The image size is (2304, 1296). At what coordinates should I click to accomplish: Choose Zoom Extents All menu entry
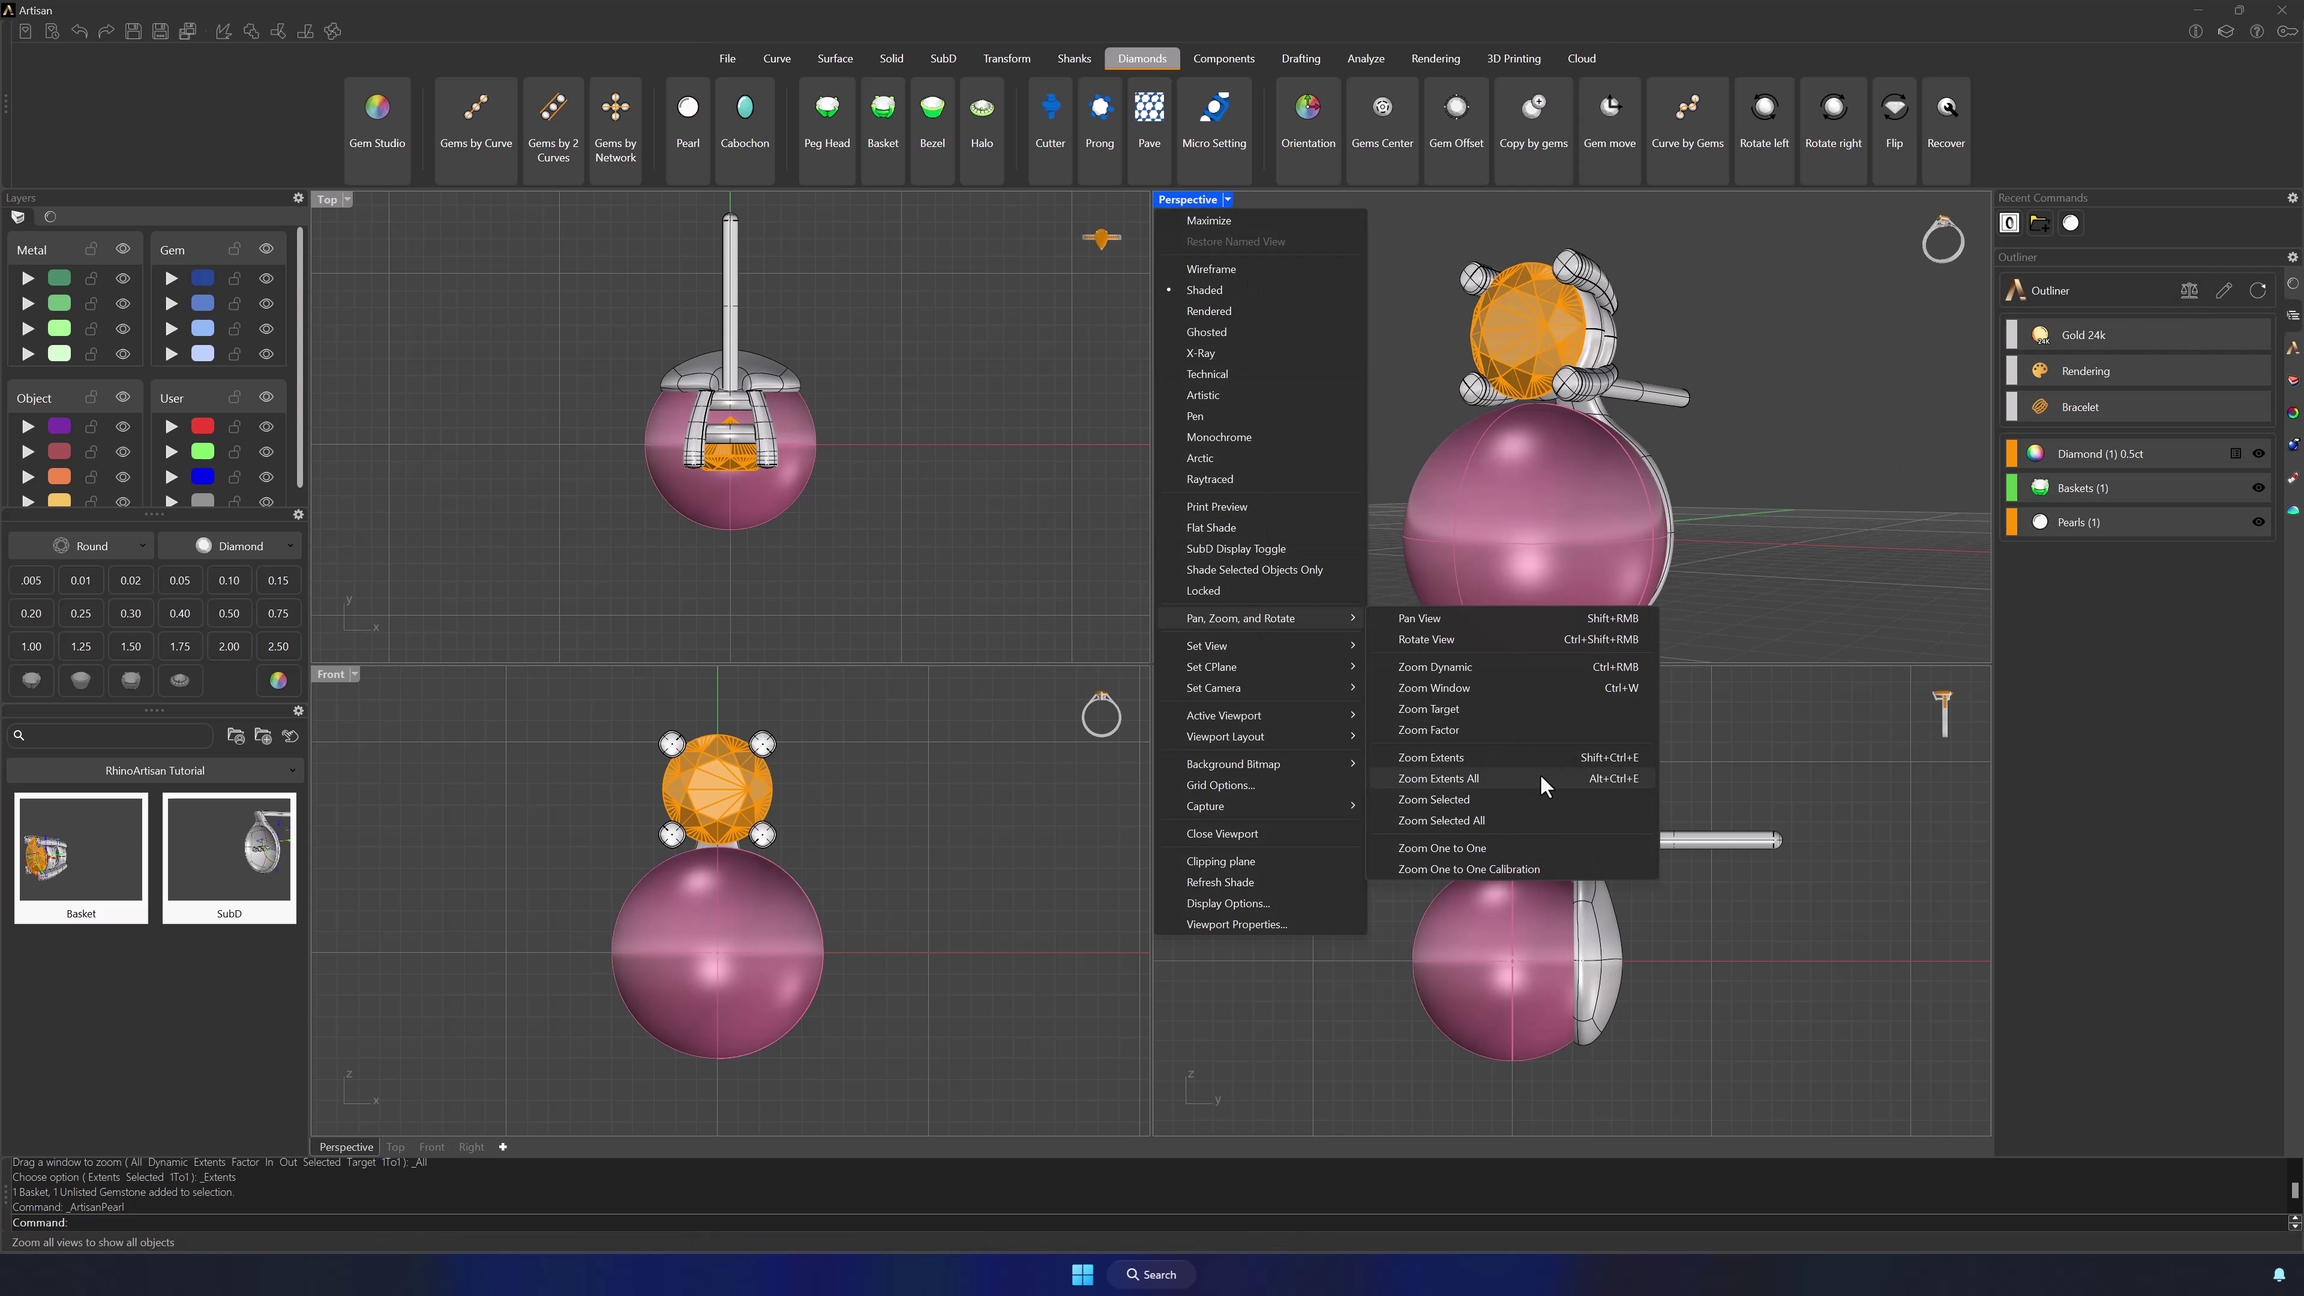coord(1438,779)
